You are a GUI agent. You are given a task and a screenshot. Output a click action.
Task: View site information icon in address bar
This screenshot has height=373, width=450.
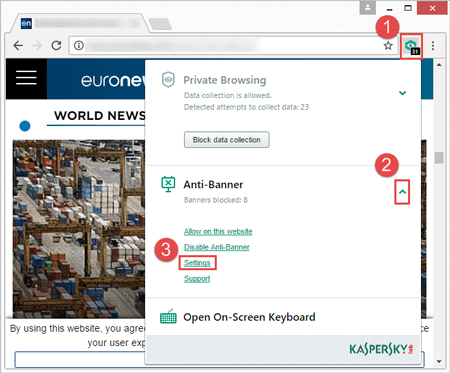pyautogui.click(x=79, y=45)
